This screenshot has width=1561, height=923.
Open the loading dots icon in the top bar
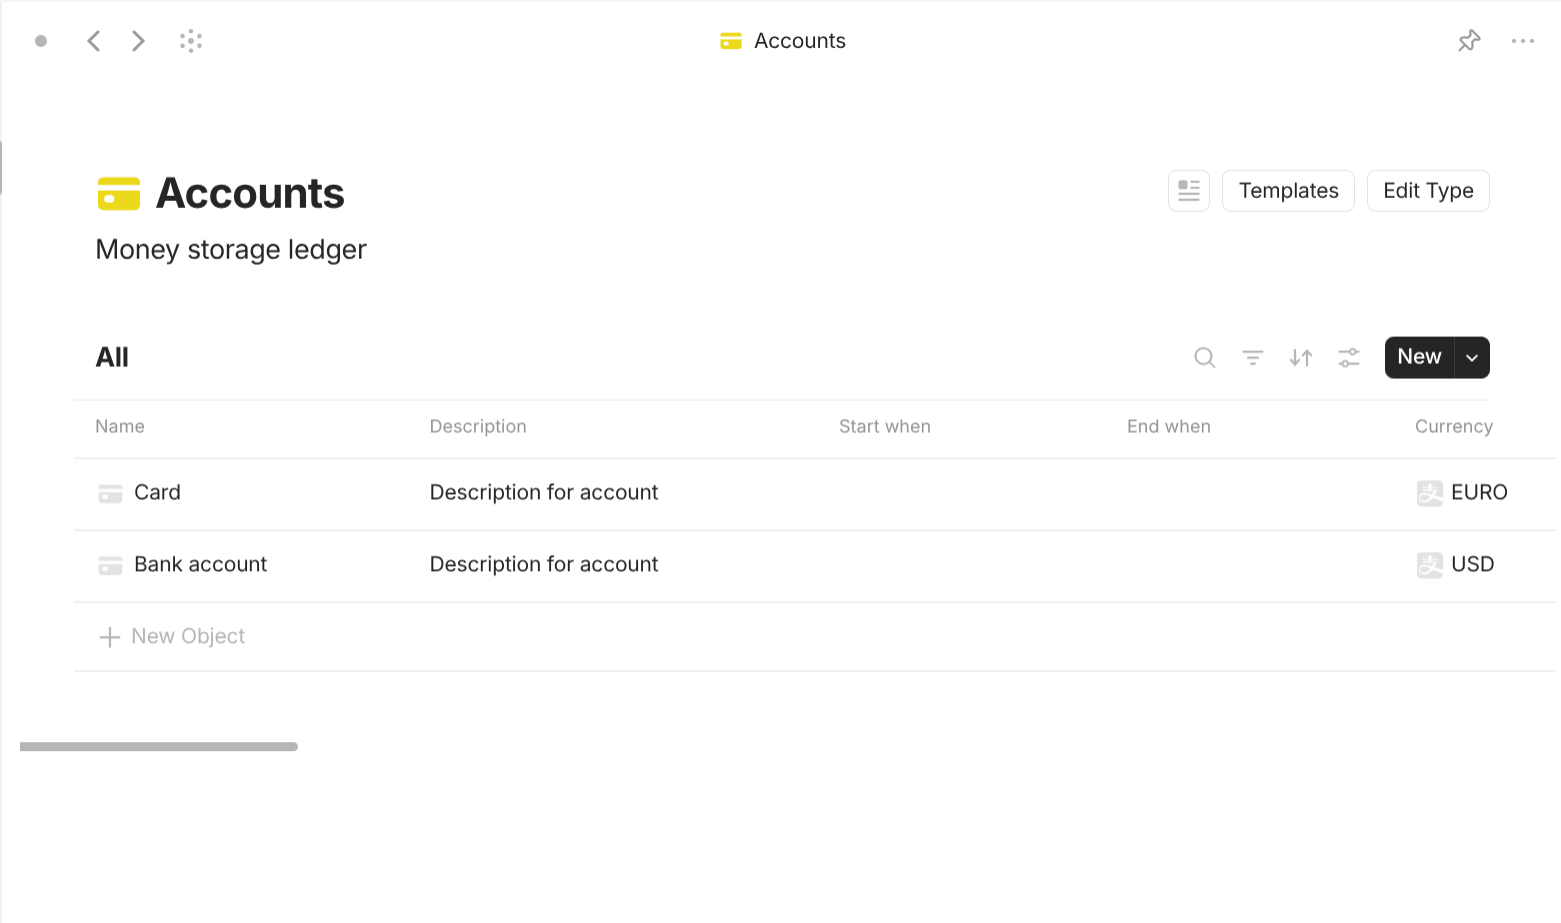(190, 40)
